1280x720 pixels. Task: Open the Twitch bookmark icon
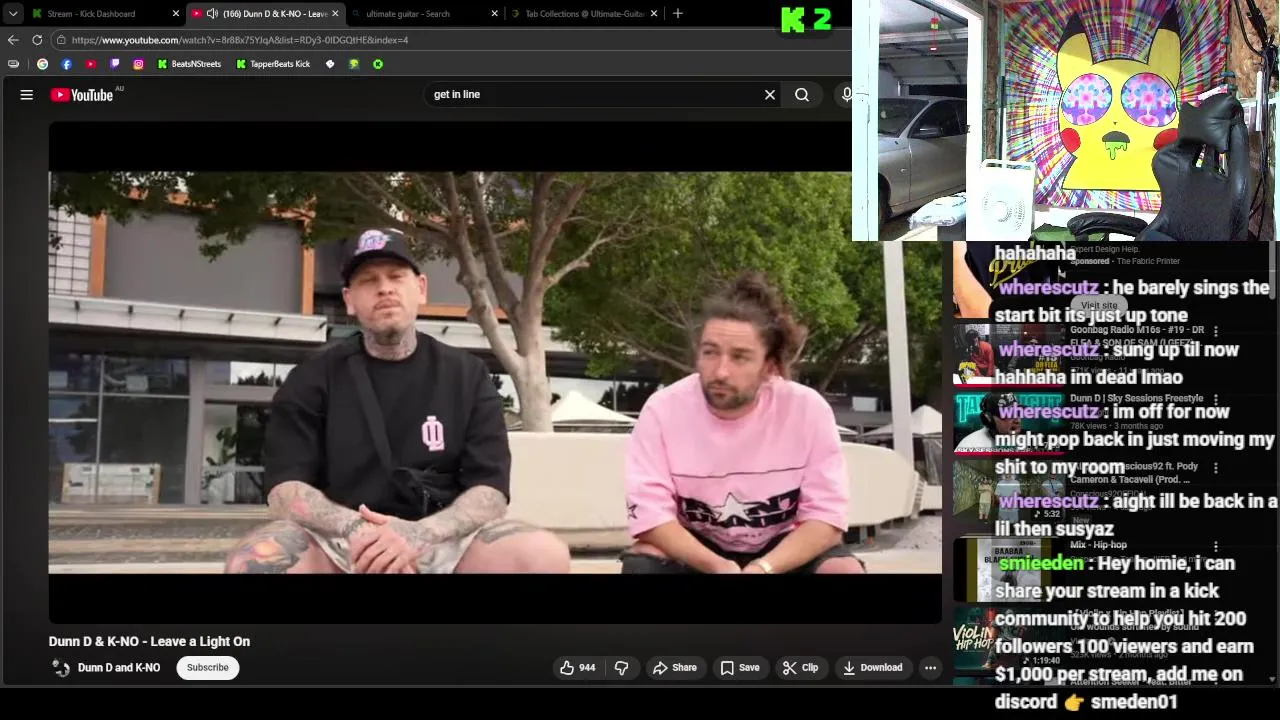pos(114,64)
